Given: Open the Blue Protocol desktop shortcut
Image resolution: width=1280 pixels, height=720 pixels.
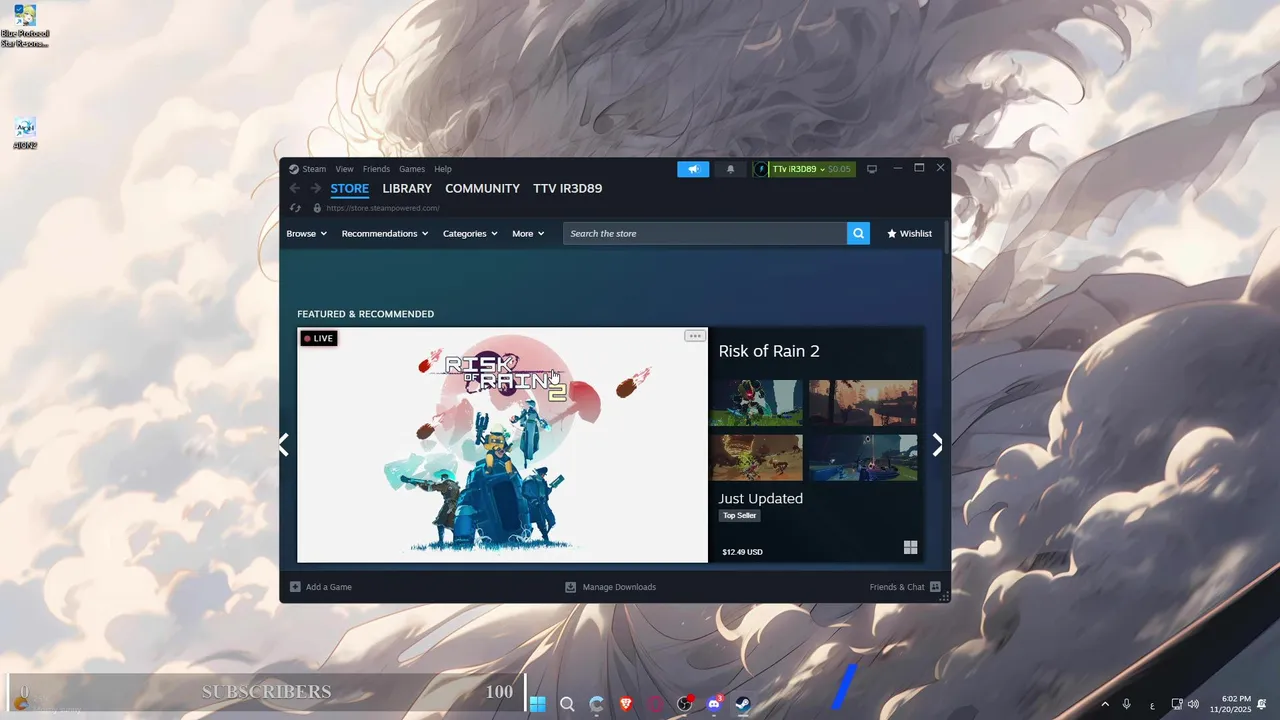Looking at the screenshot, I should coord(25,26).
